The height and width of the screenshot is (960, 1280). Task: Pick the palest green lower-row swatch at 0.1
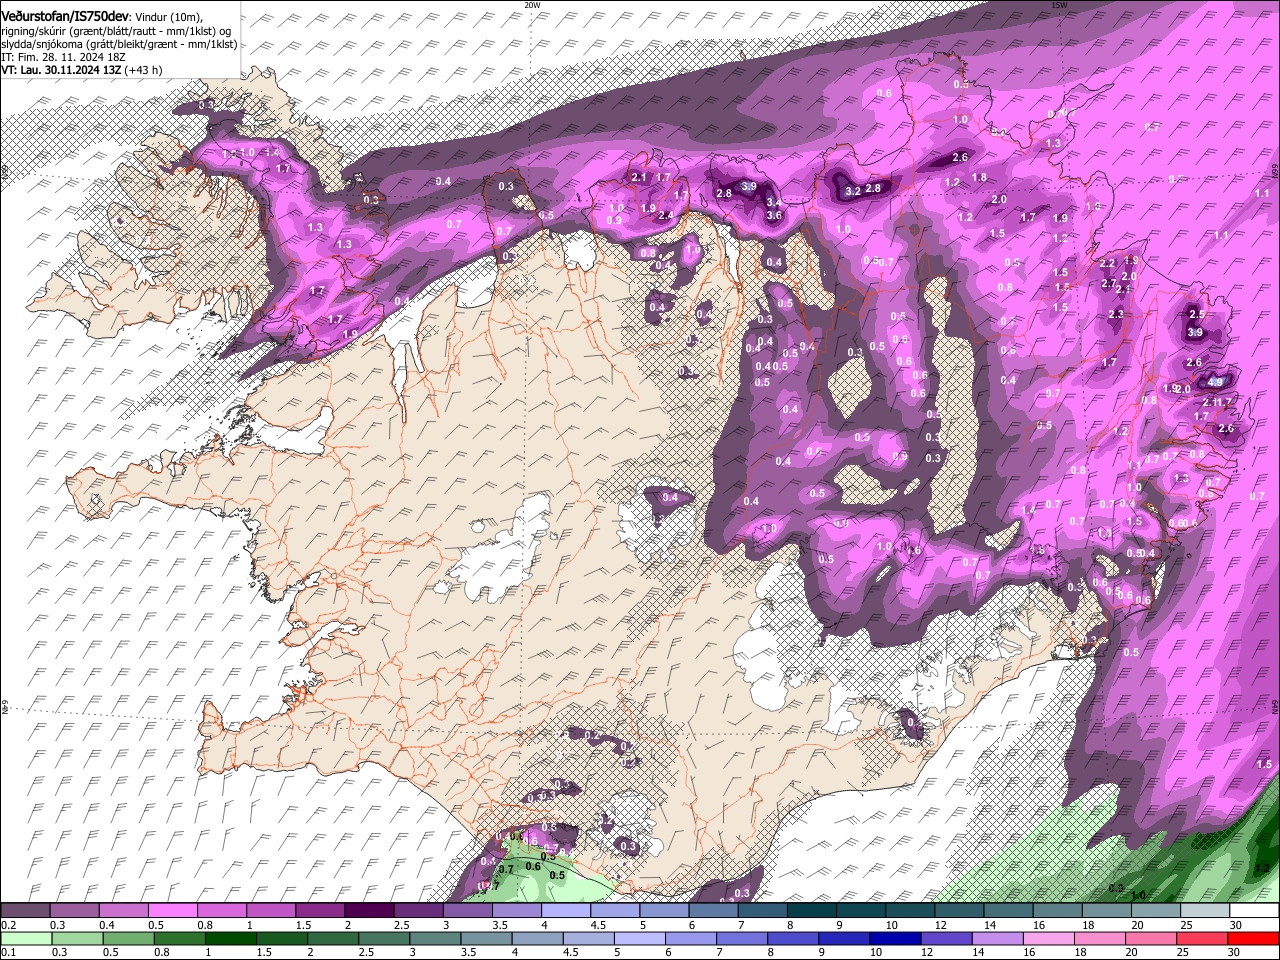point(26,939)
